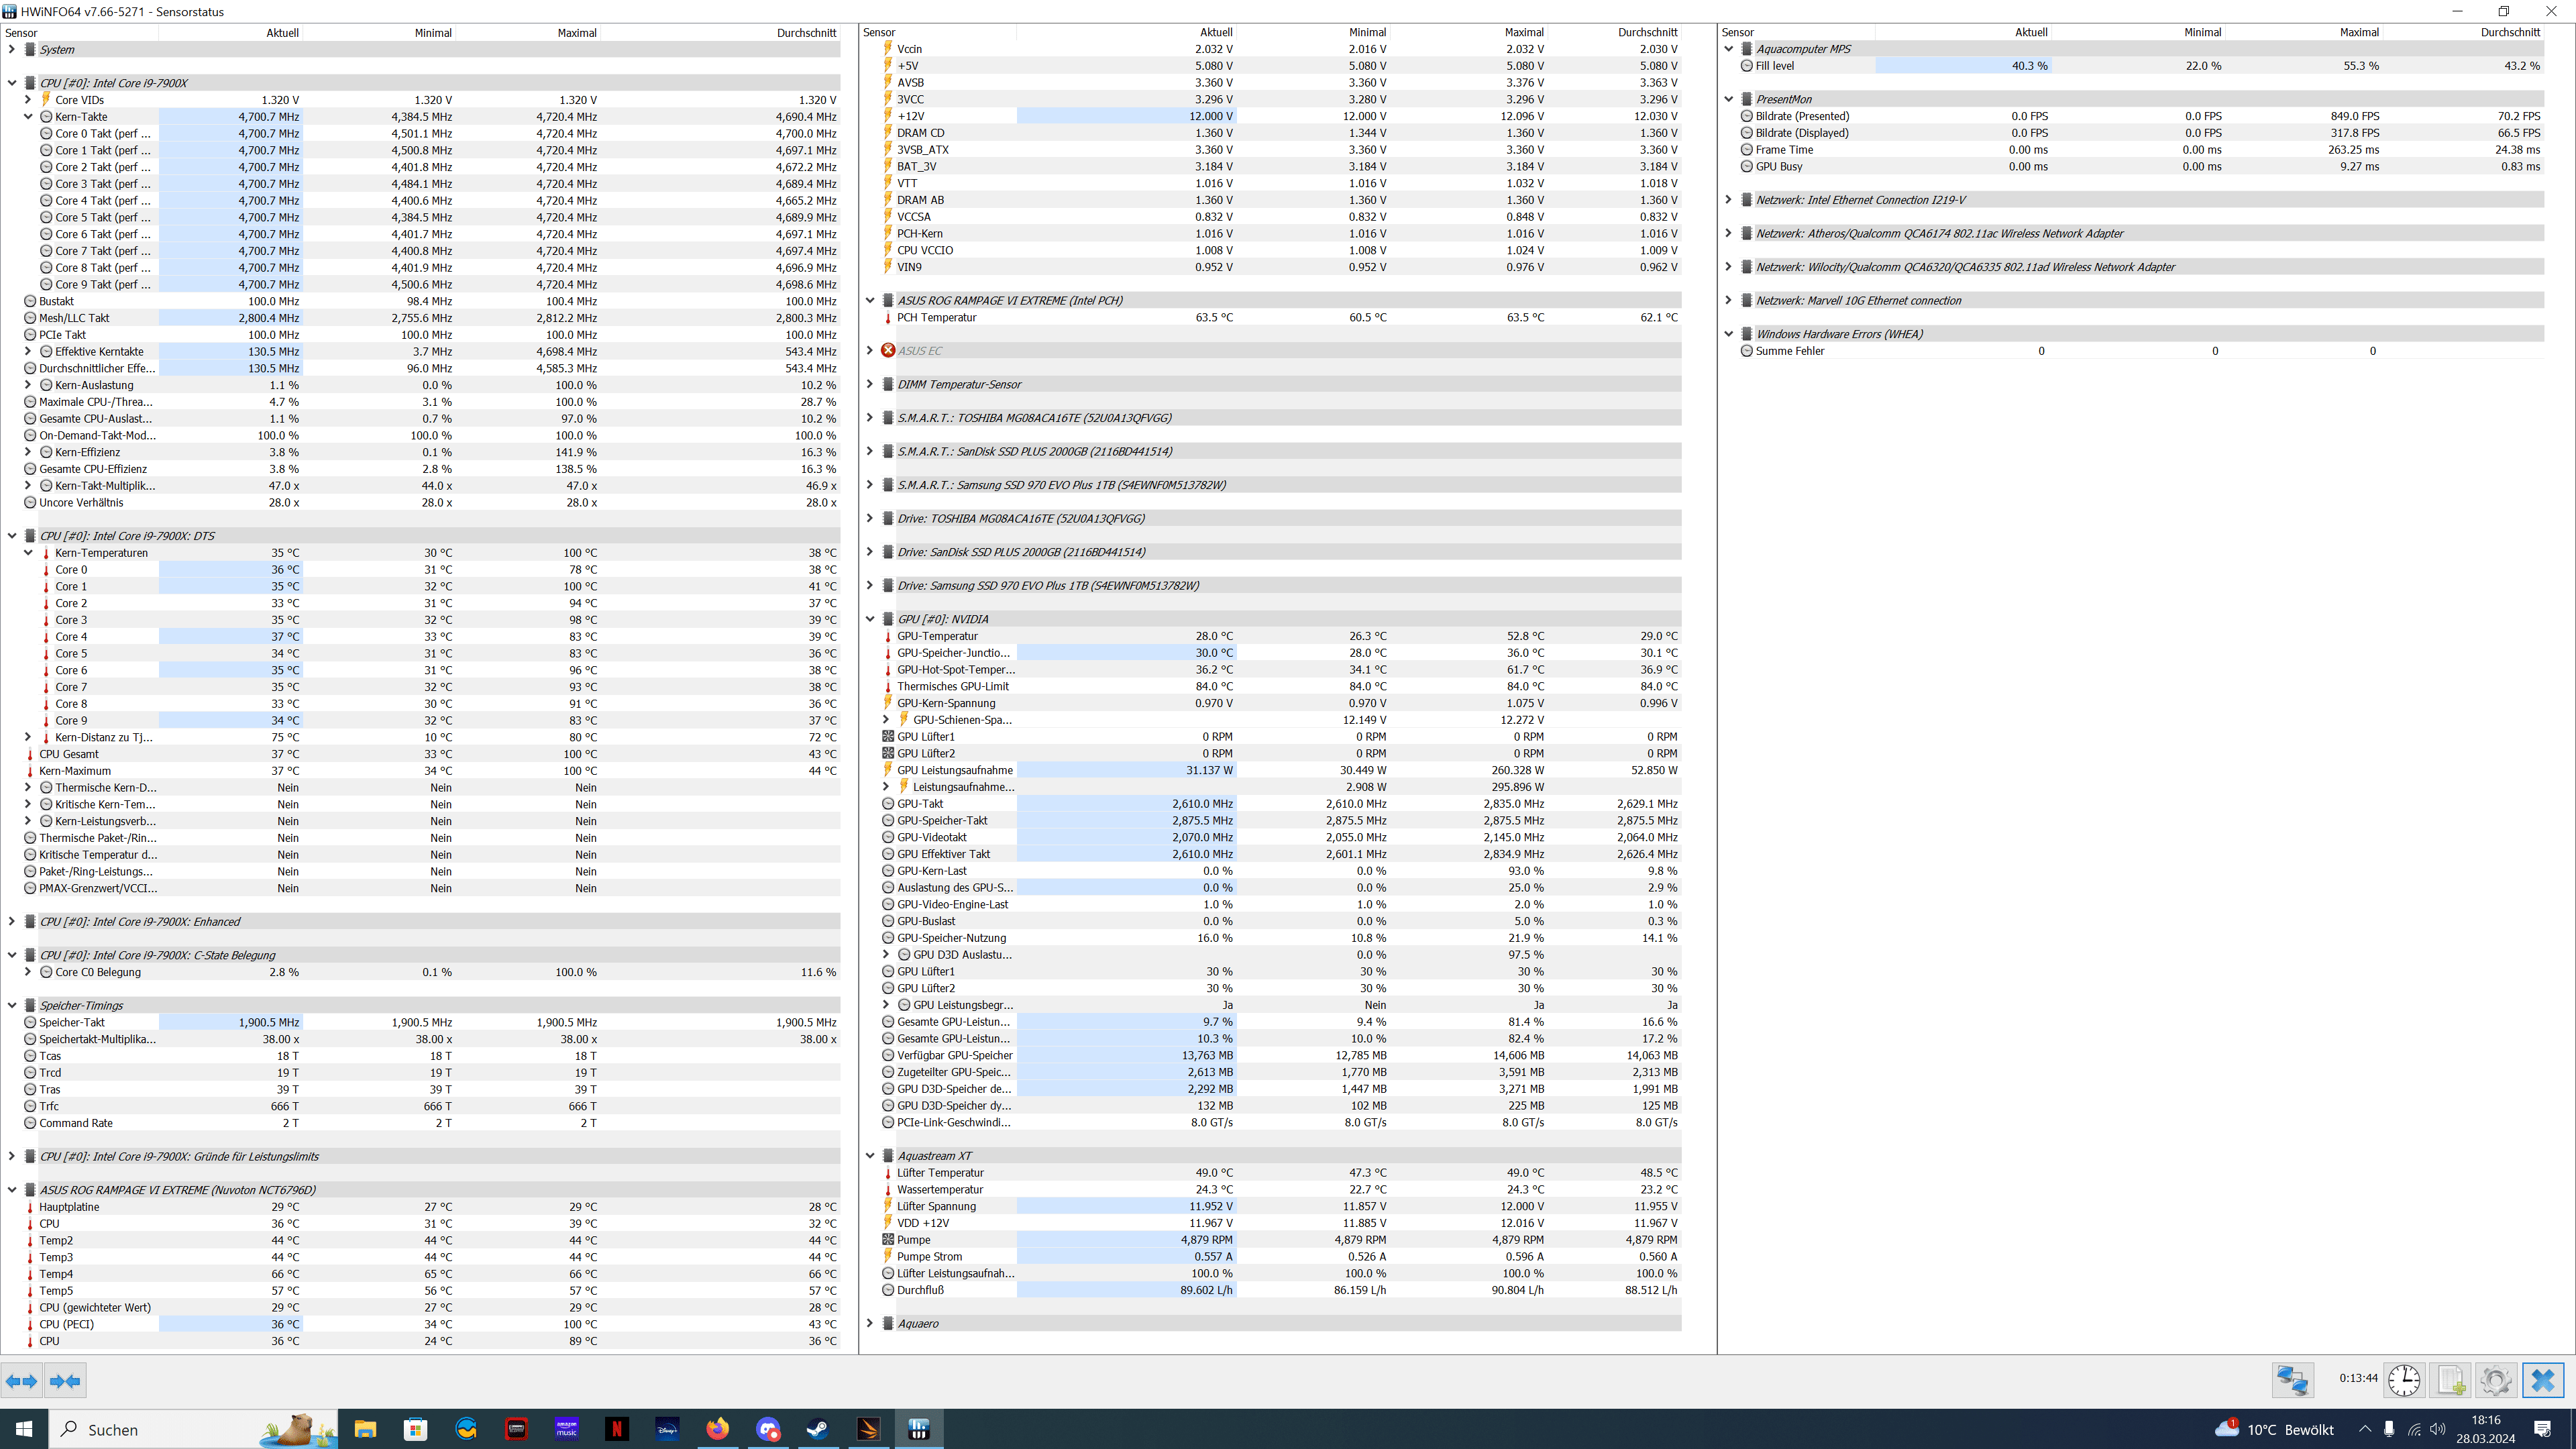Click the taskbar clock showing 18:16
The image size is (2576, 1449).
pos(2485,1429)
